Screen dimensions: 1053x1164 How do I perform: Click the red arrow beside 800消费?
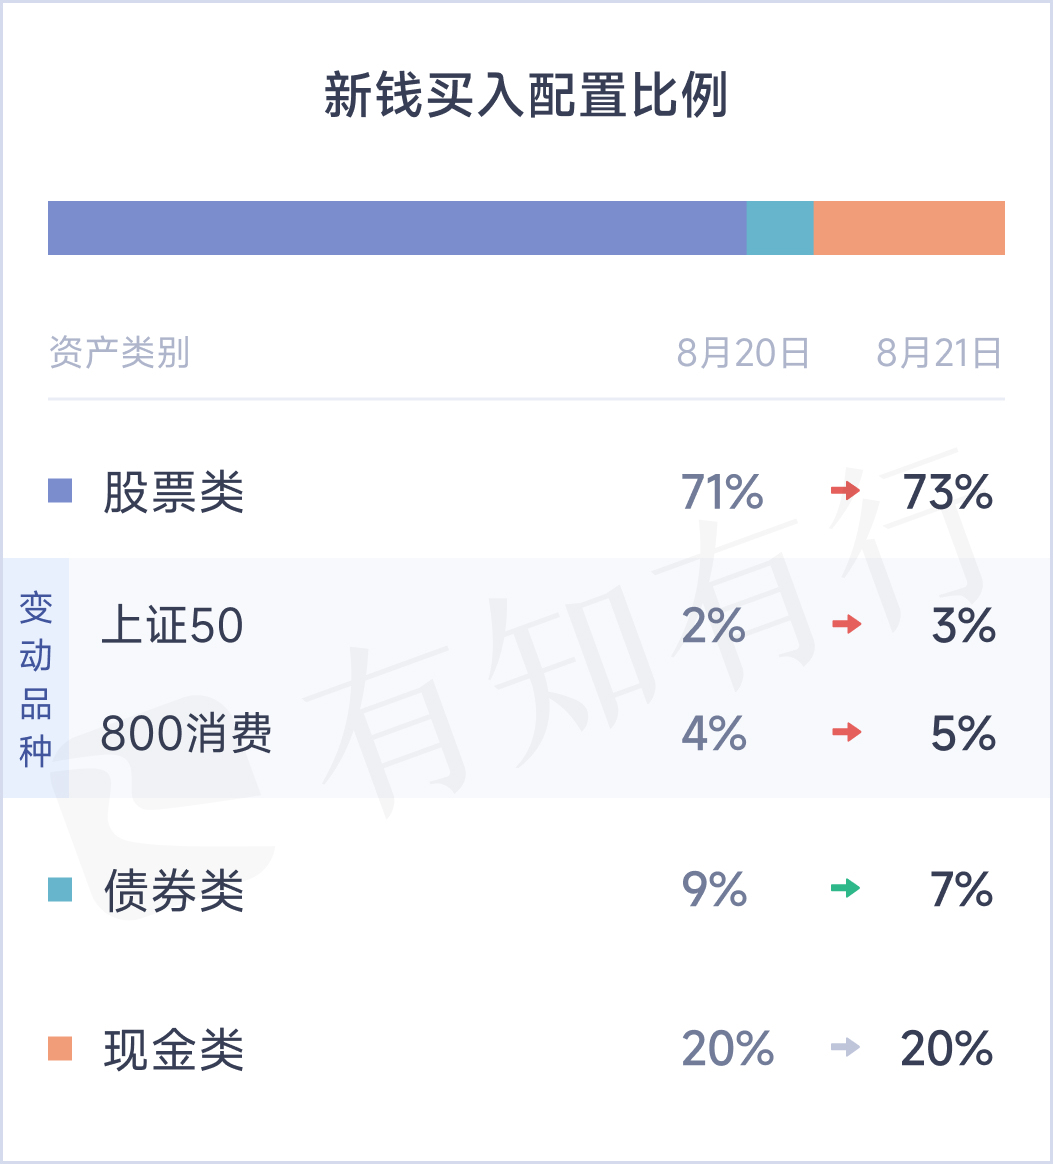pyautogui.click(x=847, y=732)
